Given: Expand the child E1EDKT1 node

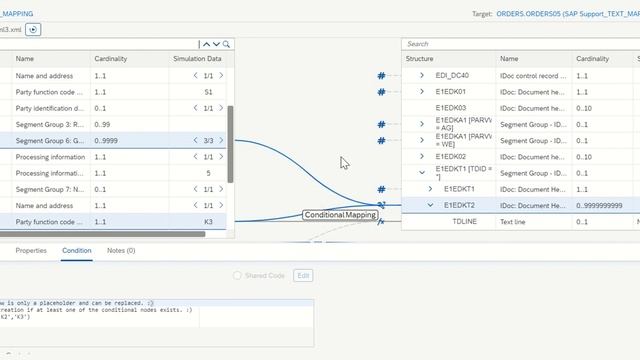Looking at the screenshot, I should 430,189.
